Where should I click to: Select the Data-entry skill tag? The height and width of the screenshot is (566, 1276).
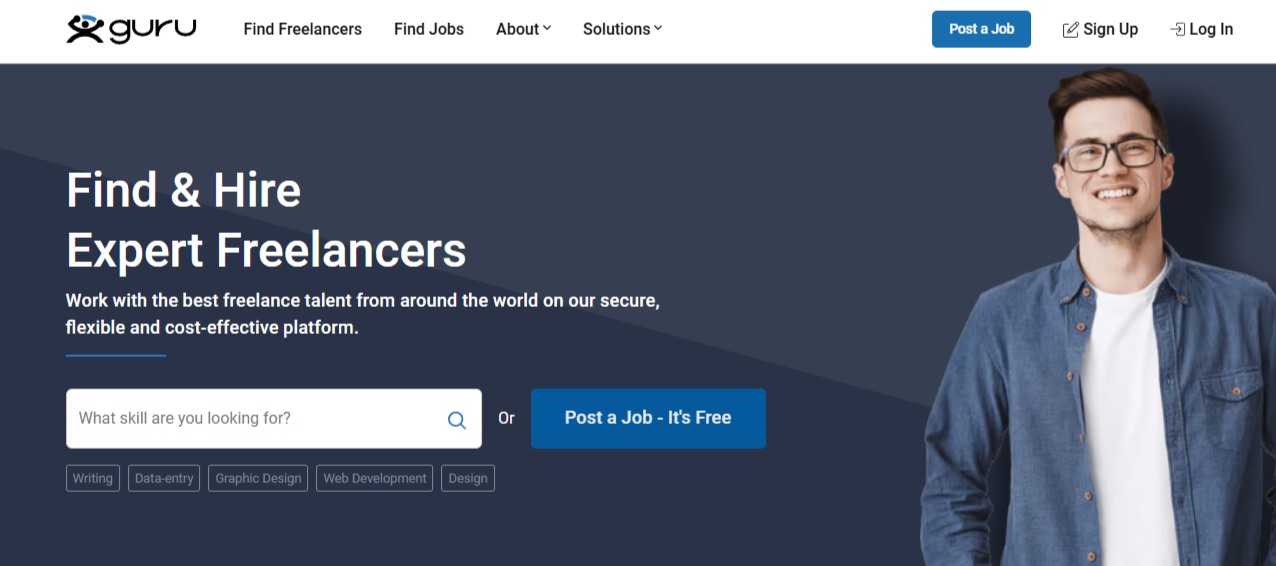click(164, 478)
